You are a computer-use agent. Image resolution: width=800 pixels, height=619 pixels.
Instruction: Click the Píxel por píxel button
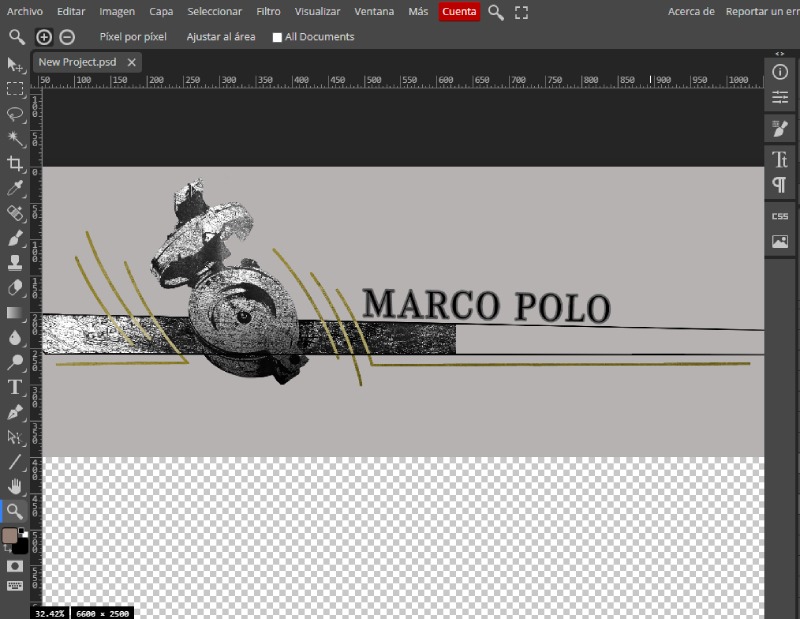133,37
